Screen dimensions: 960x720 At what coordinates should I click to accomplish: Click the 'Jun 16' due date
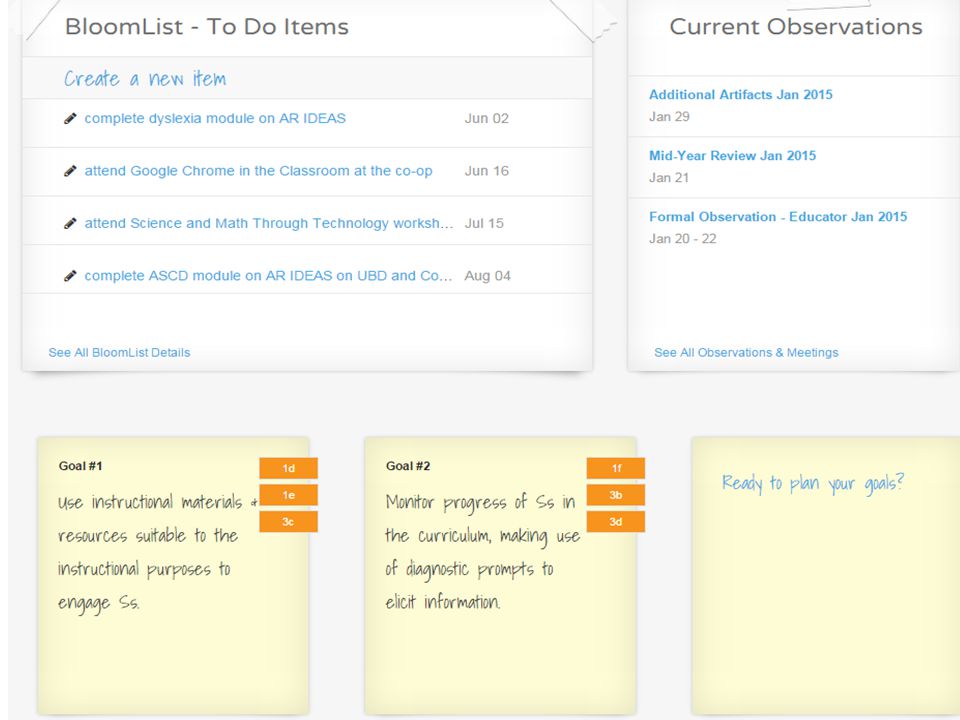click(487, 171)
